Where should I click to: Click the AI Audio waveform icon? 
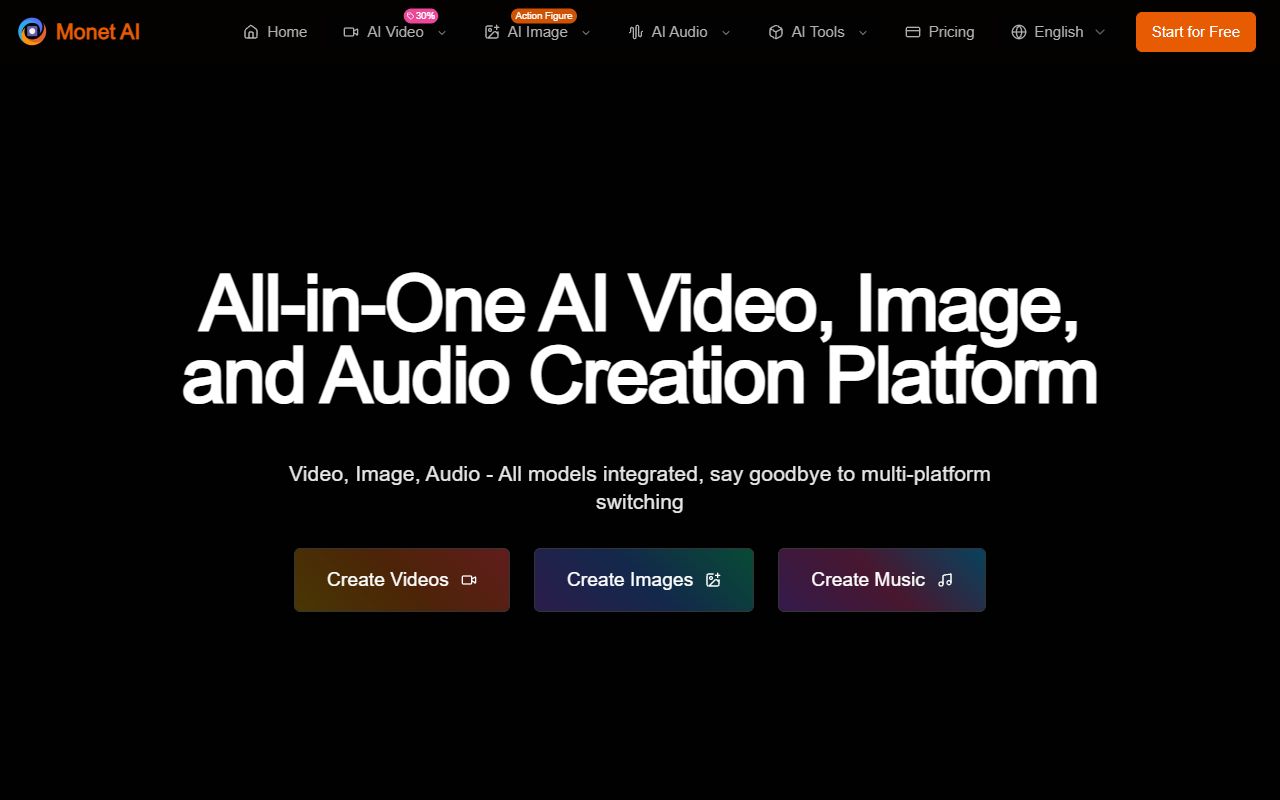pyautogui.click(x=636, y=32)
